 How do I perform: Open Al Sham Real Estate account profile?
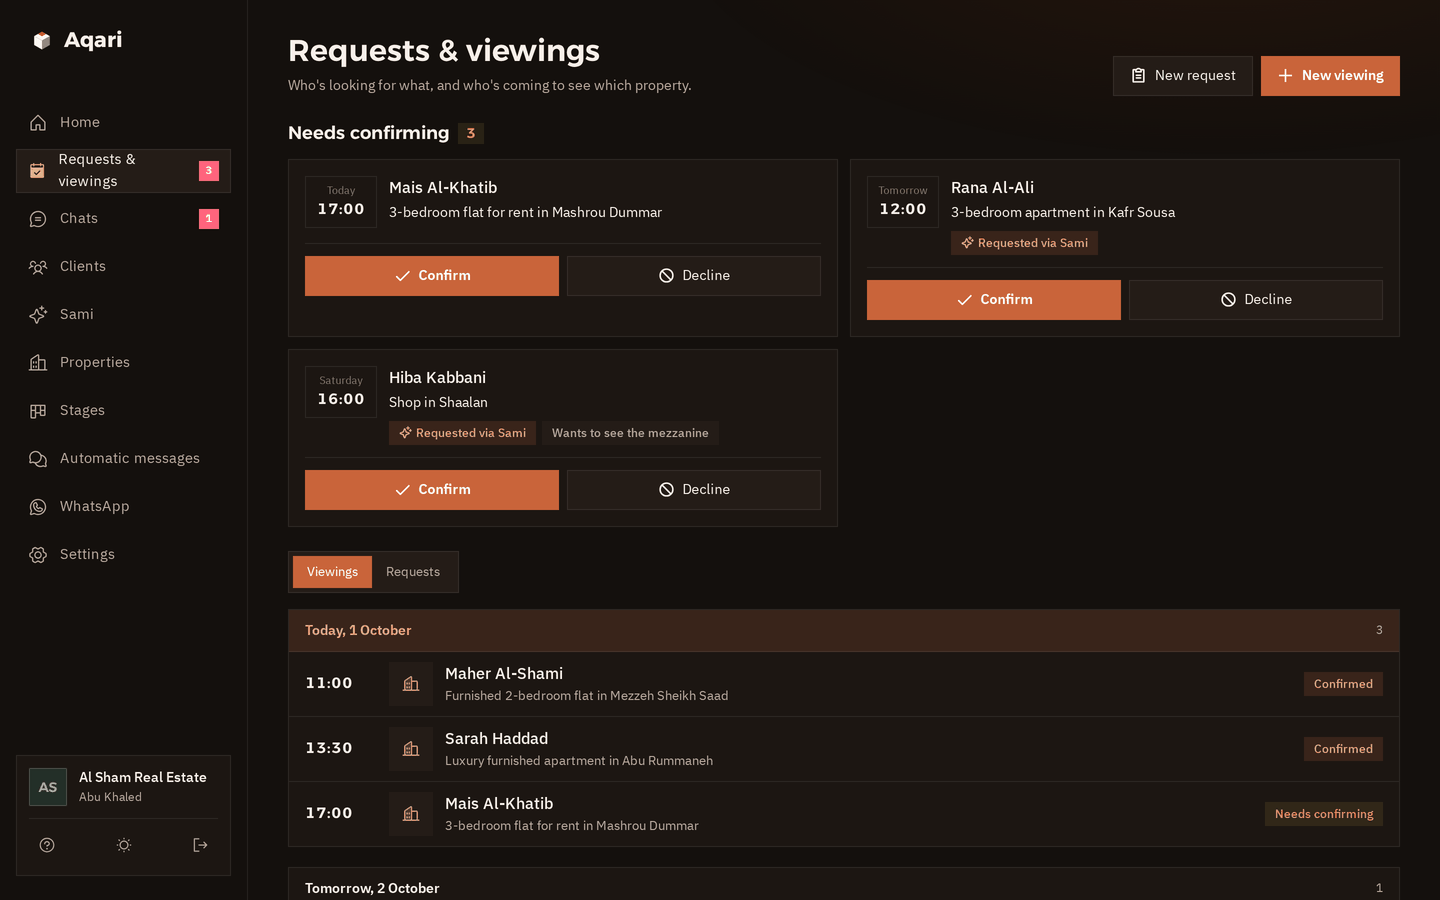(123, 787)
